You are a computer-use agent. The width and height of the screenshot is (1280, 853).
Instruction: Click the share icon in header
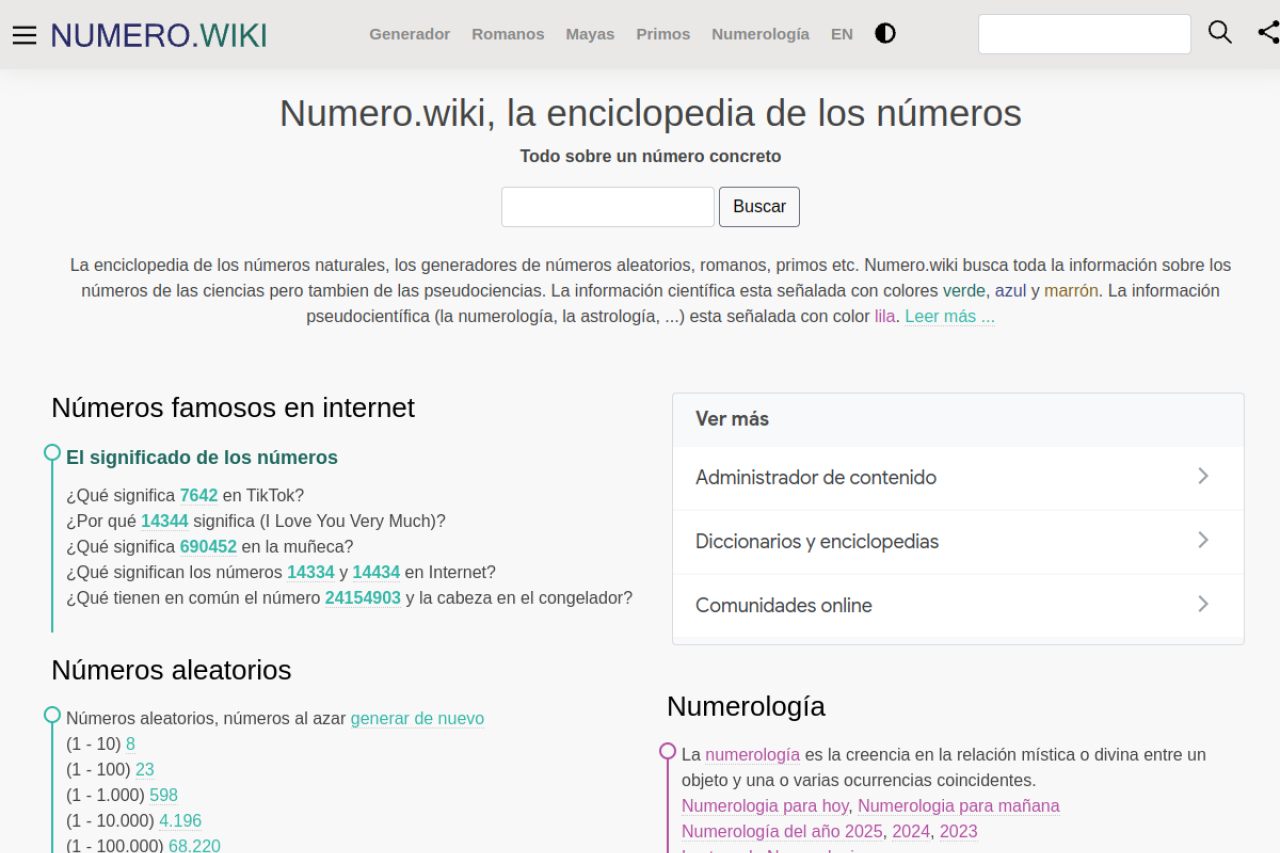(1267, 32)
